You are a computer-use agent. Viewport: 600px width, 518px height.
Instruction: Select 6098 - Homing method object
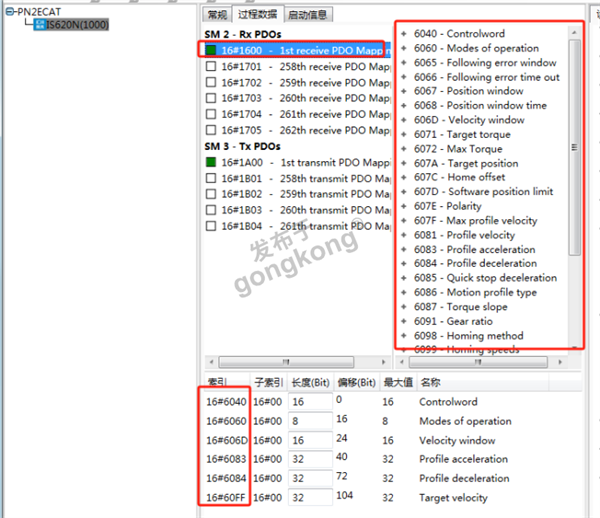[x=469, y=336]
